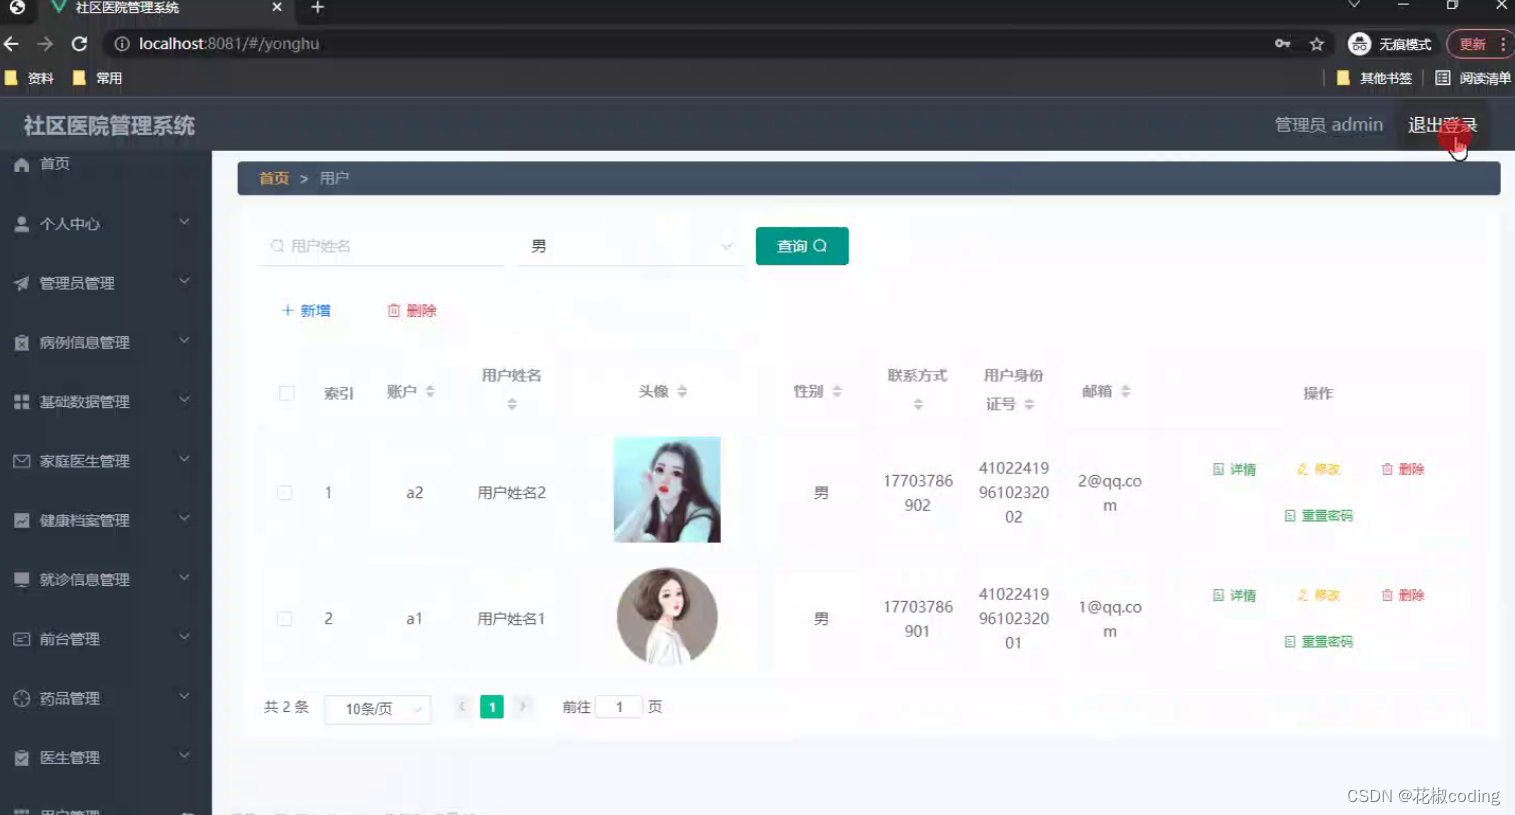Check the checkbox for user a1

point(286,618)
